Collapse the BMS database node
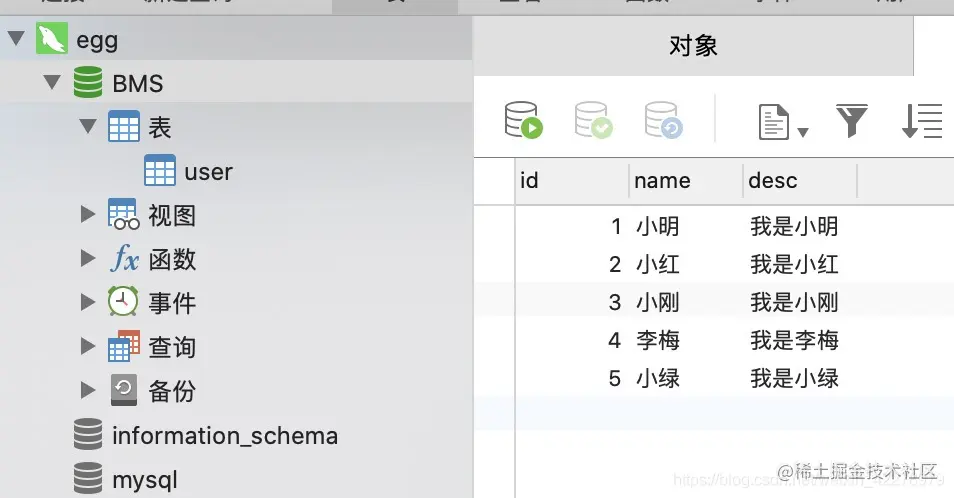The image size is (954, 498). pos(52,82)
